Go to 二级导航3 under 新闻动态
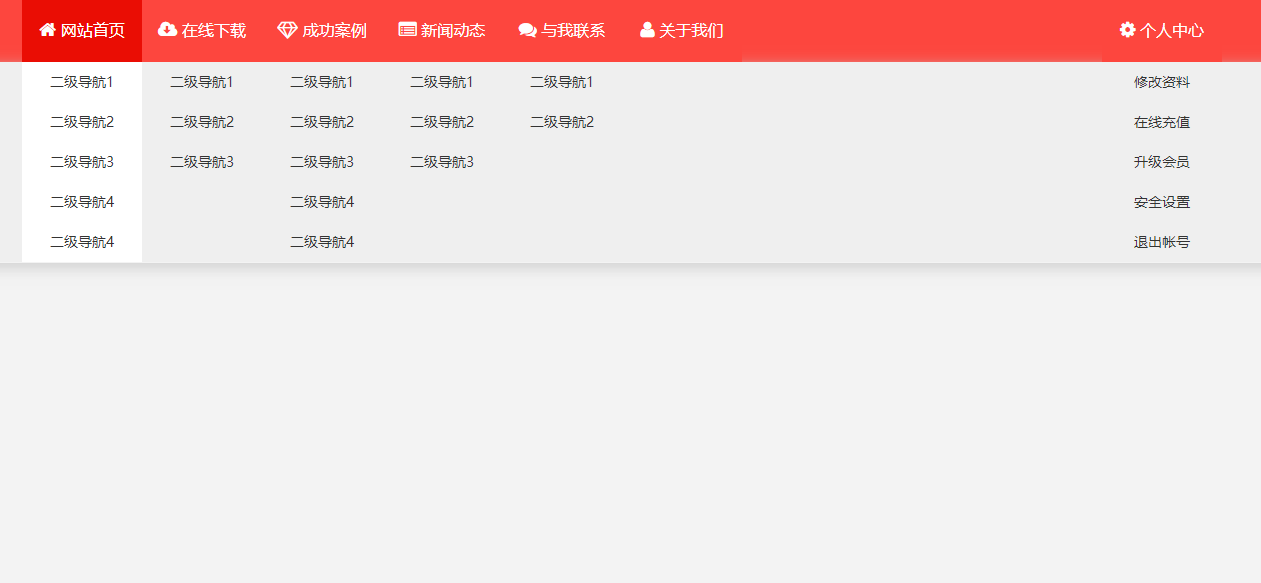The height and width of the screenshot is (583, 1261). pos(442,162)
